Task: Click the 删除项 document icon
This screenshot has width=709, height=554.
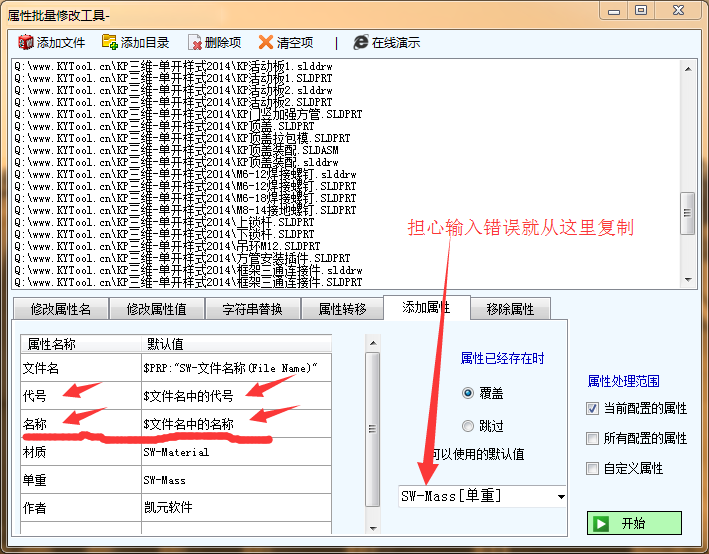Action: coord(194,43)
